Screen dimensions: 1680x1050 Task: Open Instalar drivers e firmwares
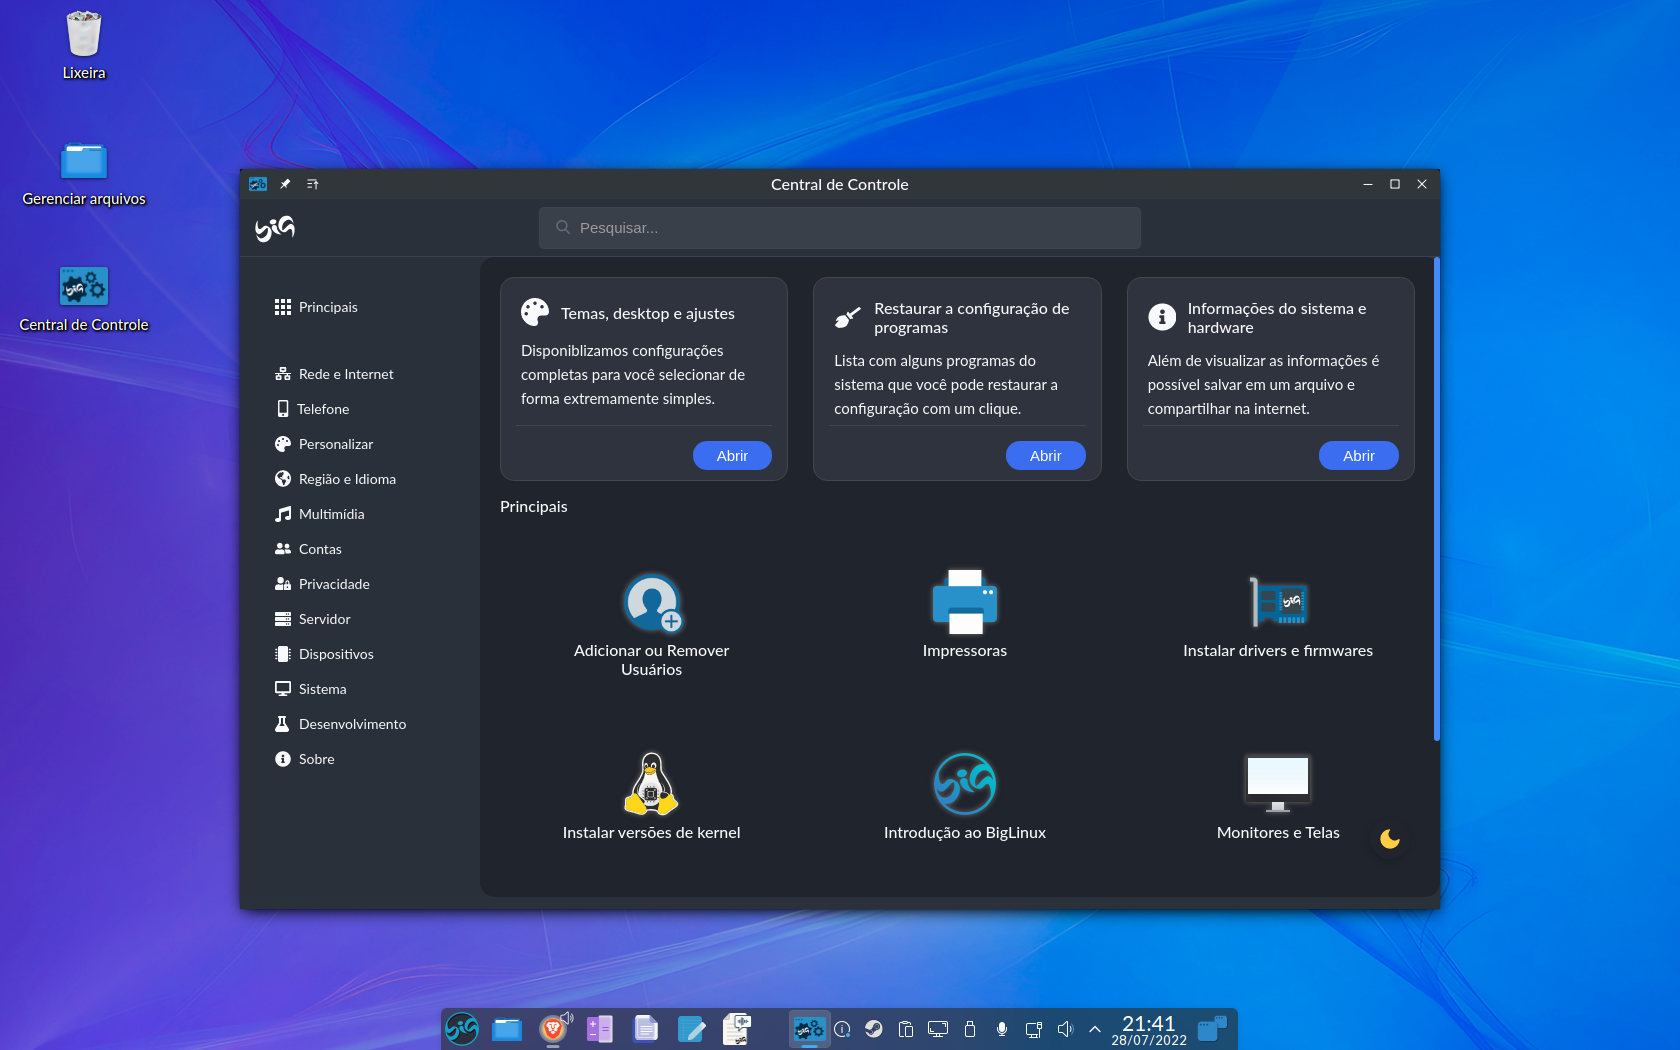(x=1278, y=616)
